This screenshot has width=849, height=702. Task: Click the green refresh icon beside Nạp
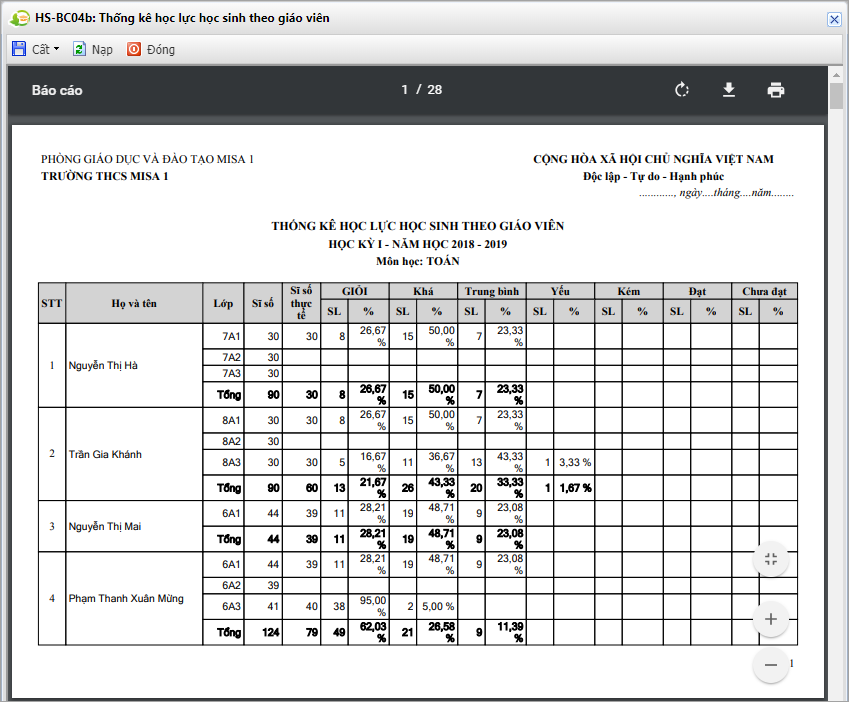pos(79,49)
